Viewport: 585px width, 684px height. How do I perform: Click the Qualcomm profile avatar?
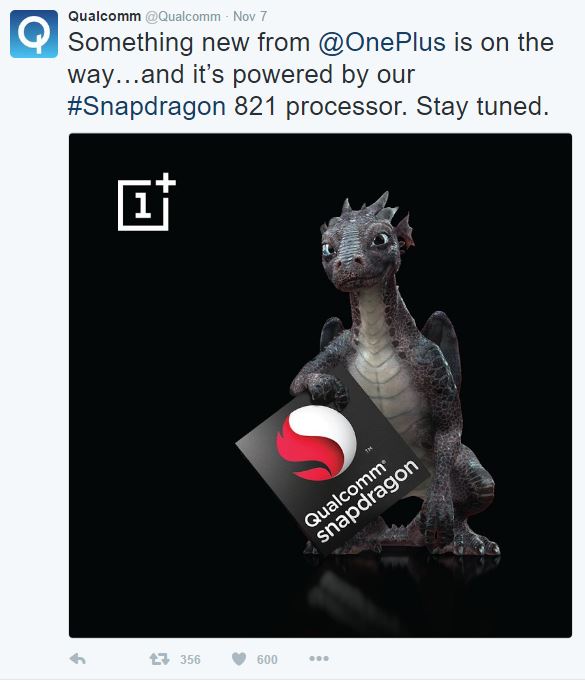(34, 34)
